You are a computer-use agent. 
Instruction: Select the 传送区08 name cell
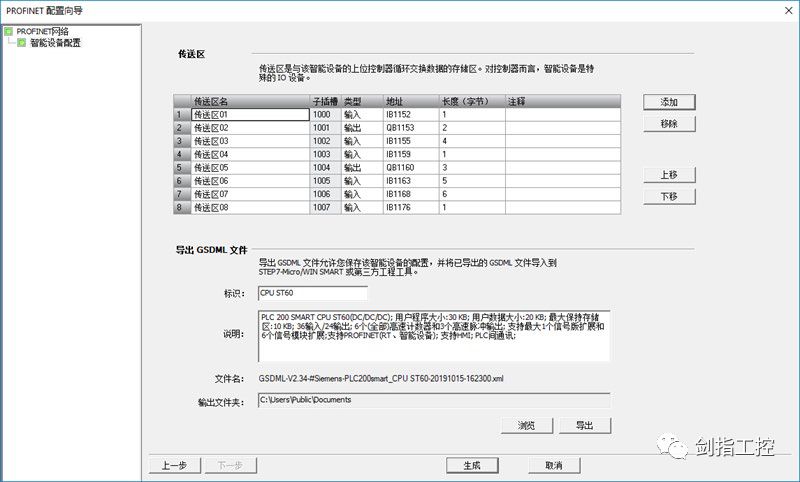[251, 208]
